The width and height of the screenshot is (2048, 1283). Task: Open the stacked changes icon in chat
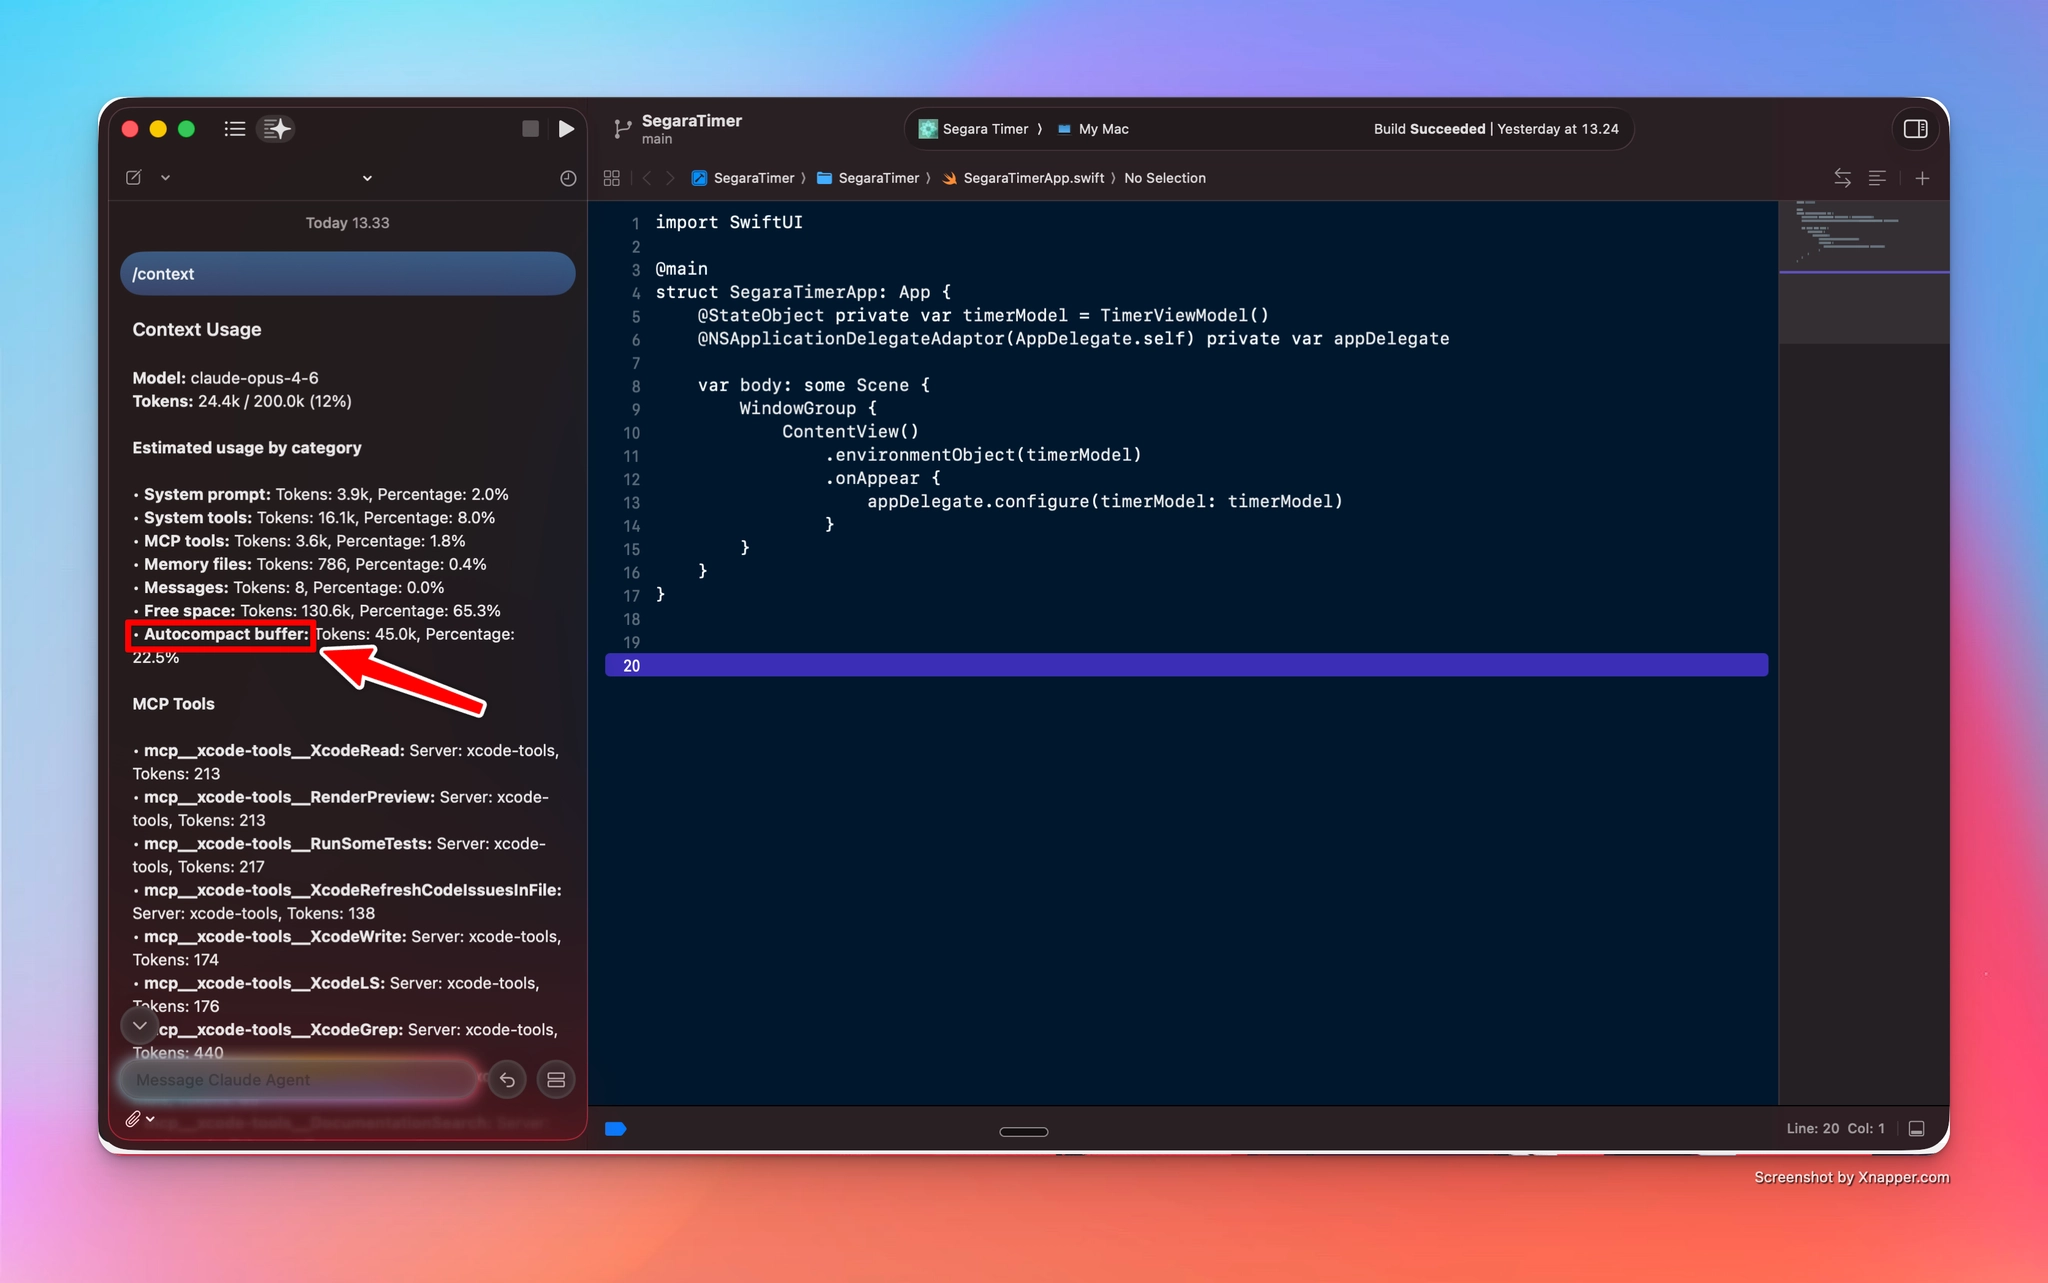pos(556,1080)
